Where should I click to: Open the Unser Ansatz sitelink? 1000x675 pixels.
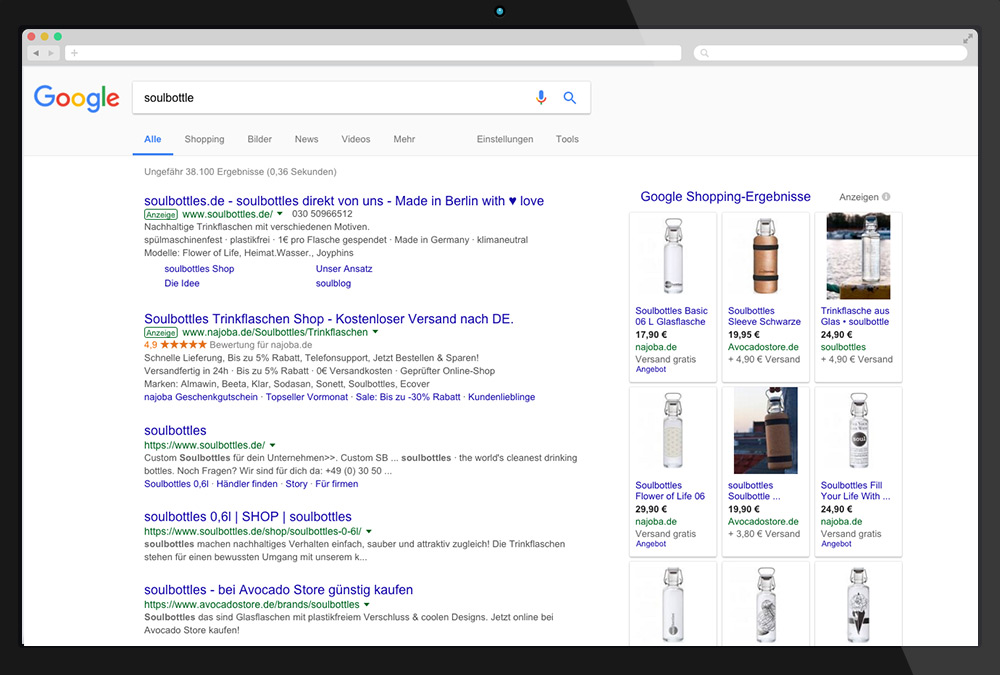pyautogui.click(x=344, y=269)
